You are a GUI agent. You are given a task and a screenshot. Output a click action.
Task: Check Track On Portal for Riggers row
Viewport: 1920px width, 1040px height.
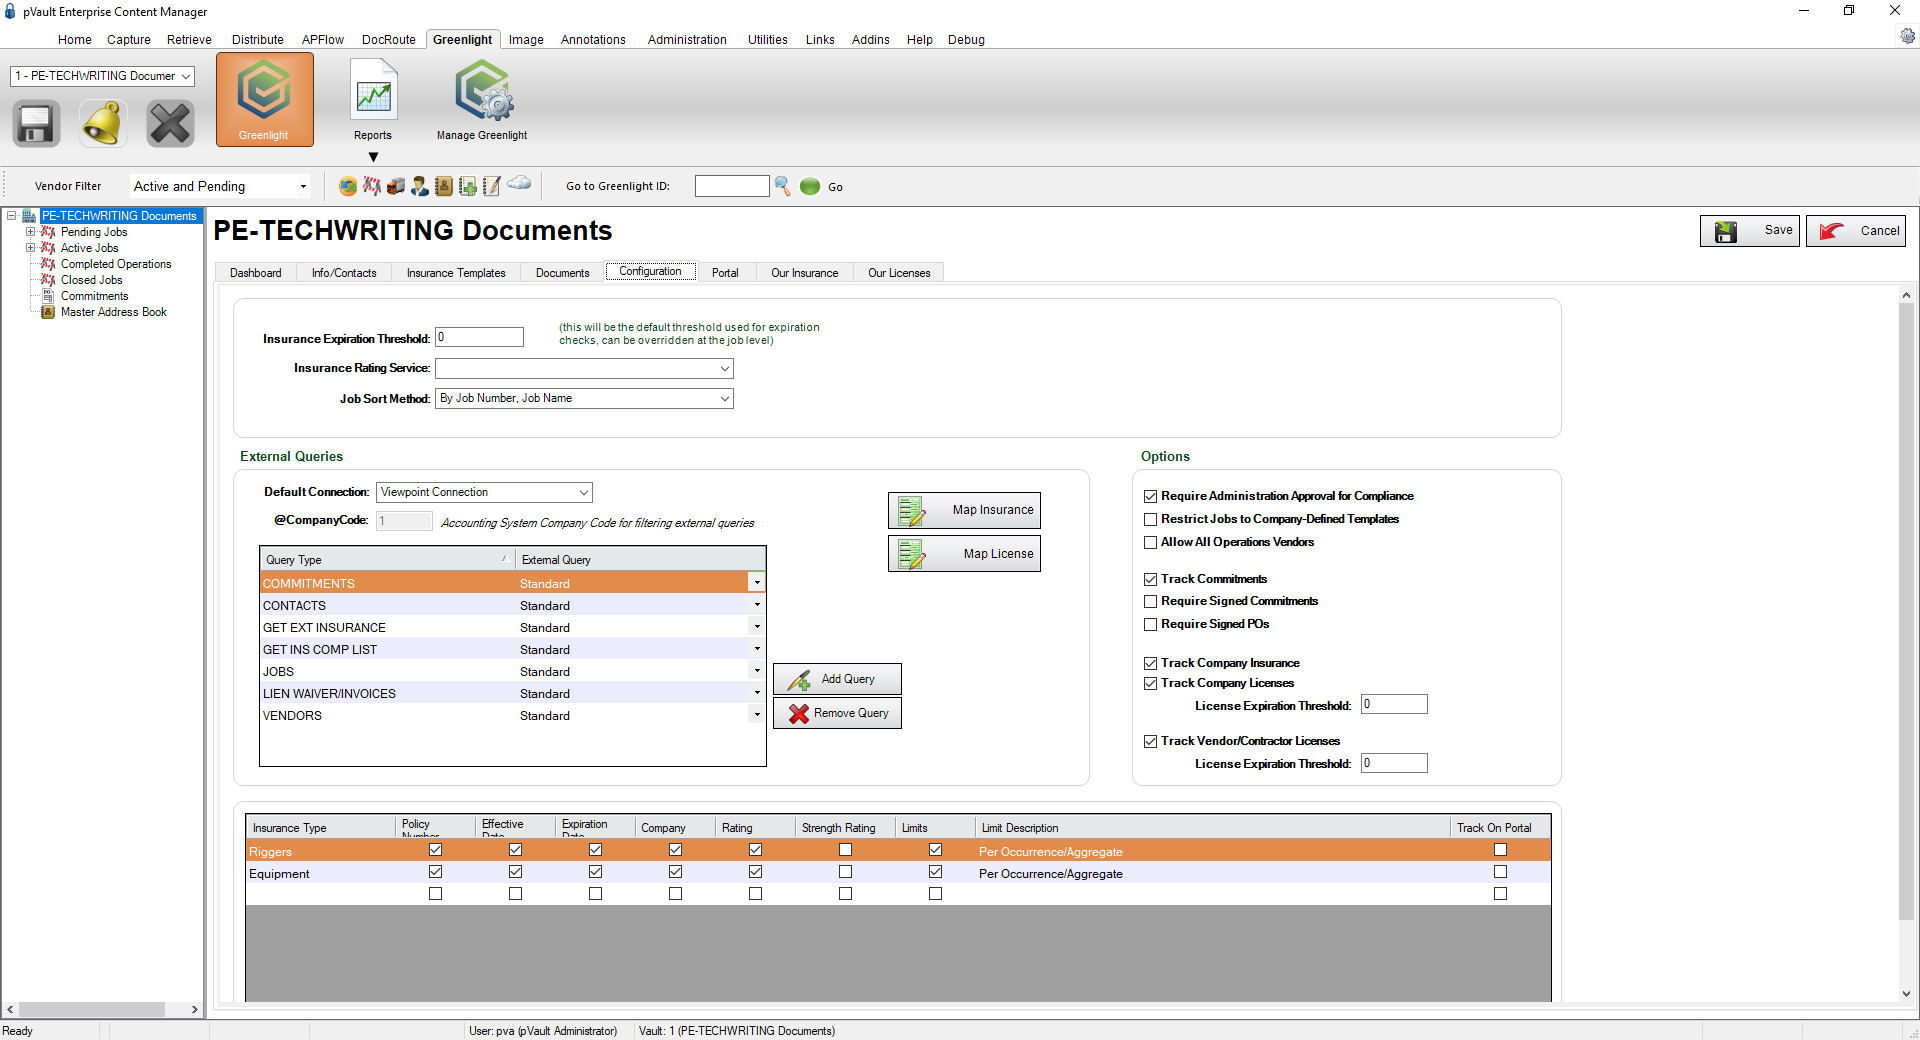click(1500, 850)
